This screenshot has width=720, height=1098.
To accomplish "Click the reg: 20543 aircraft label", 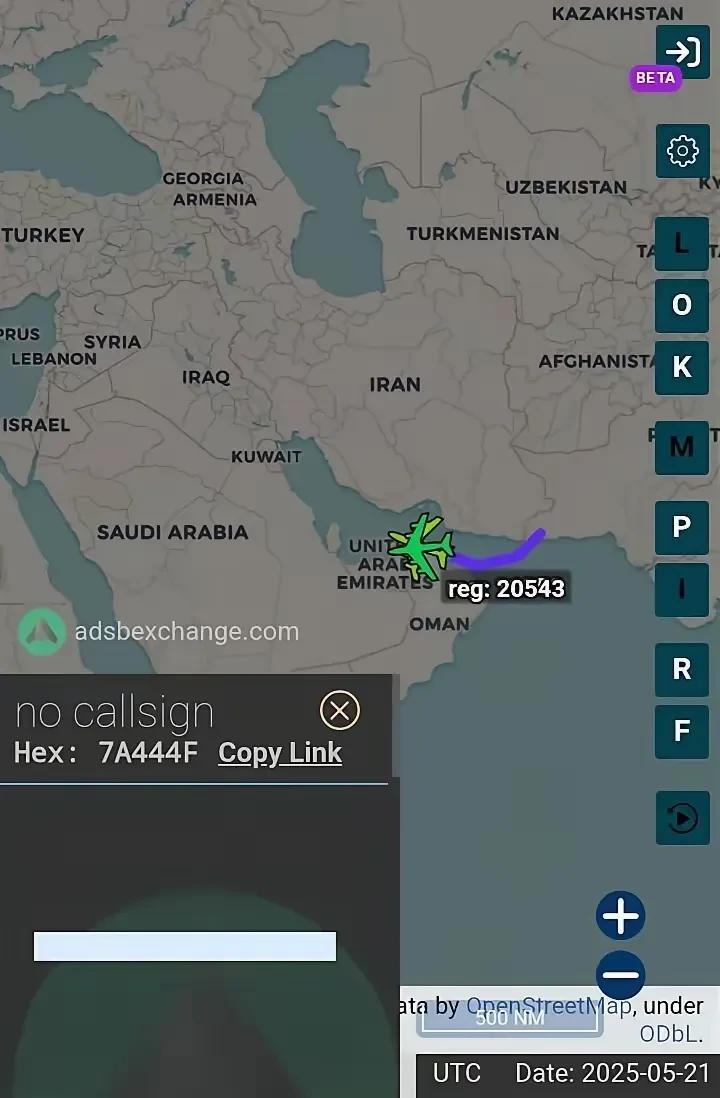I will pos(506,589).
